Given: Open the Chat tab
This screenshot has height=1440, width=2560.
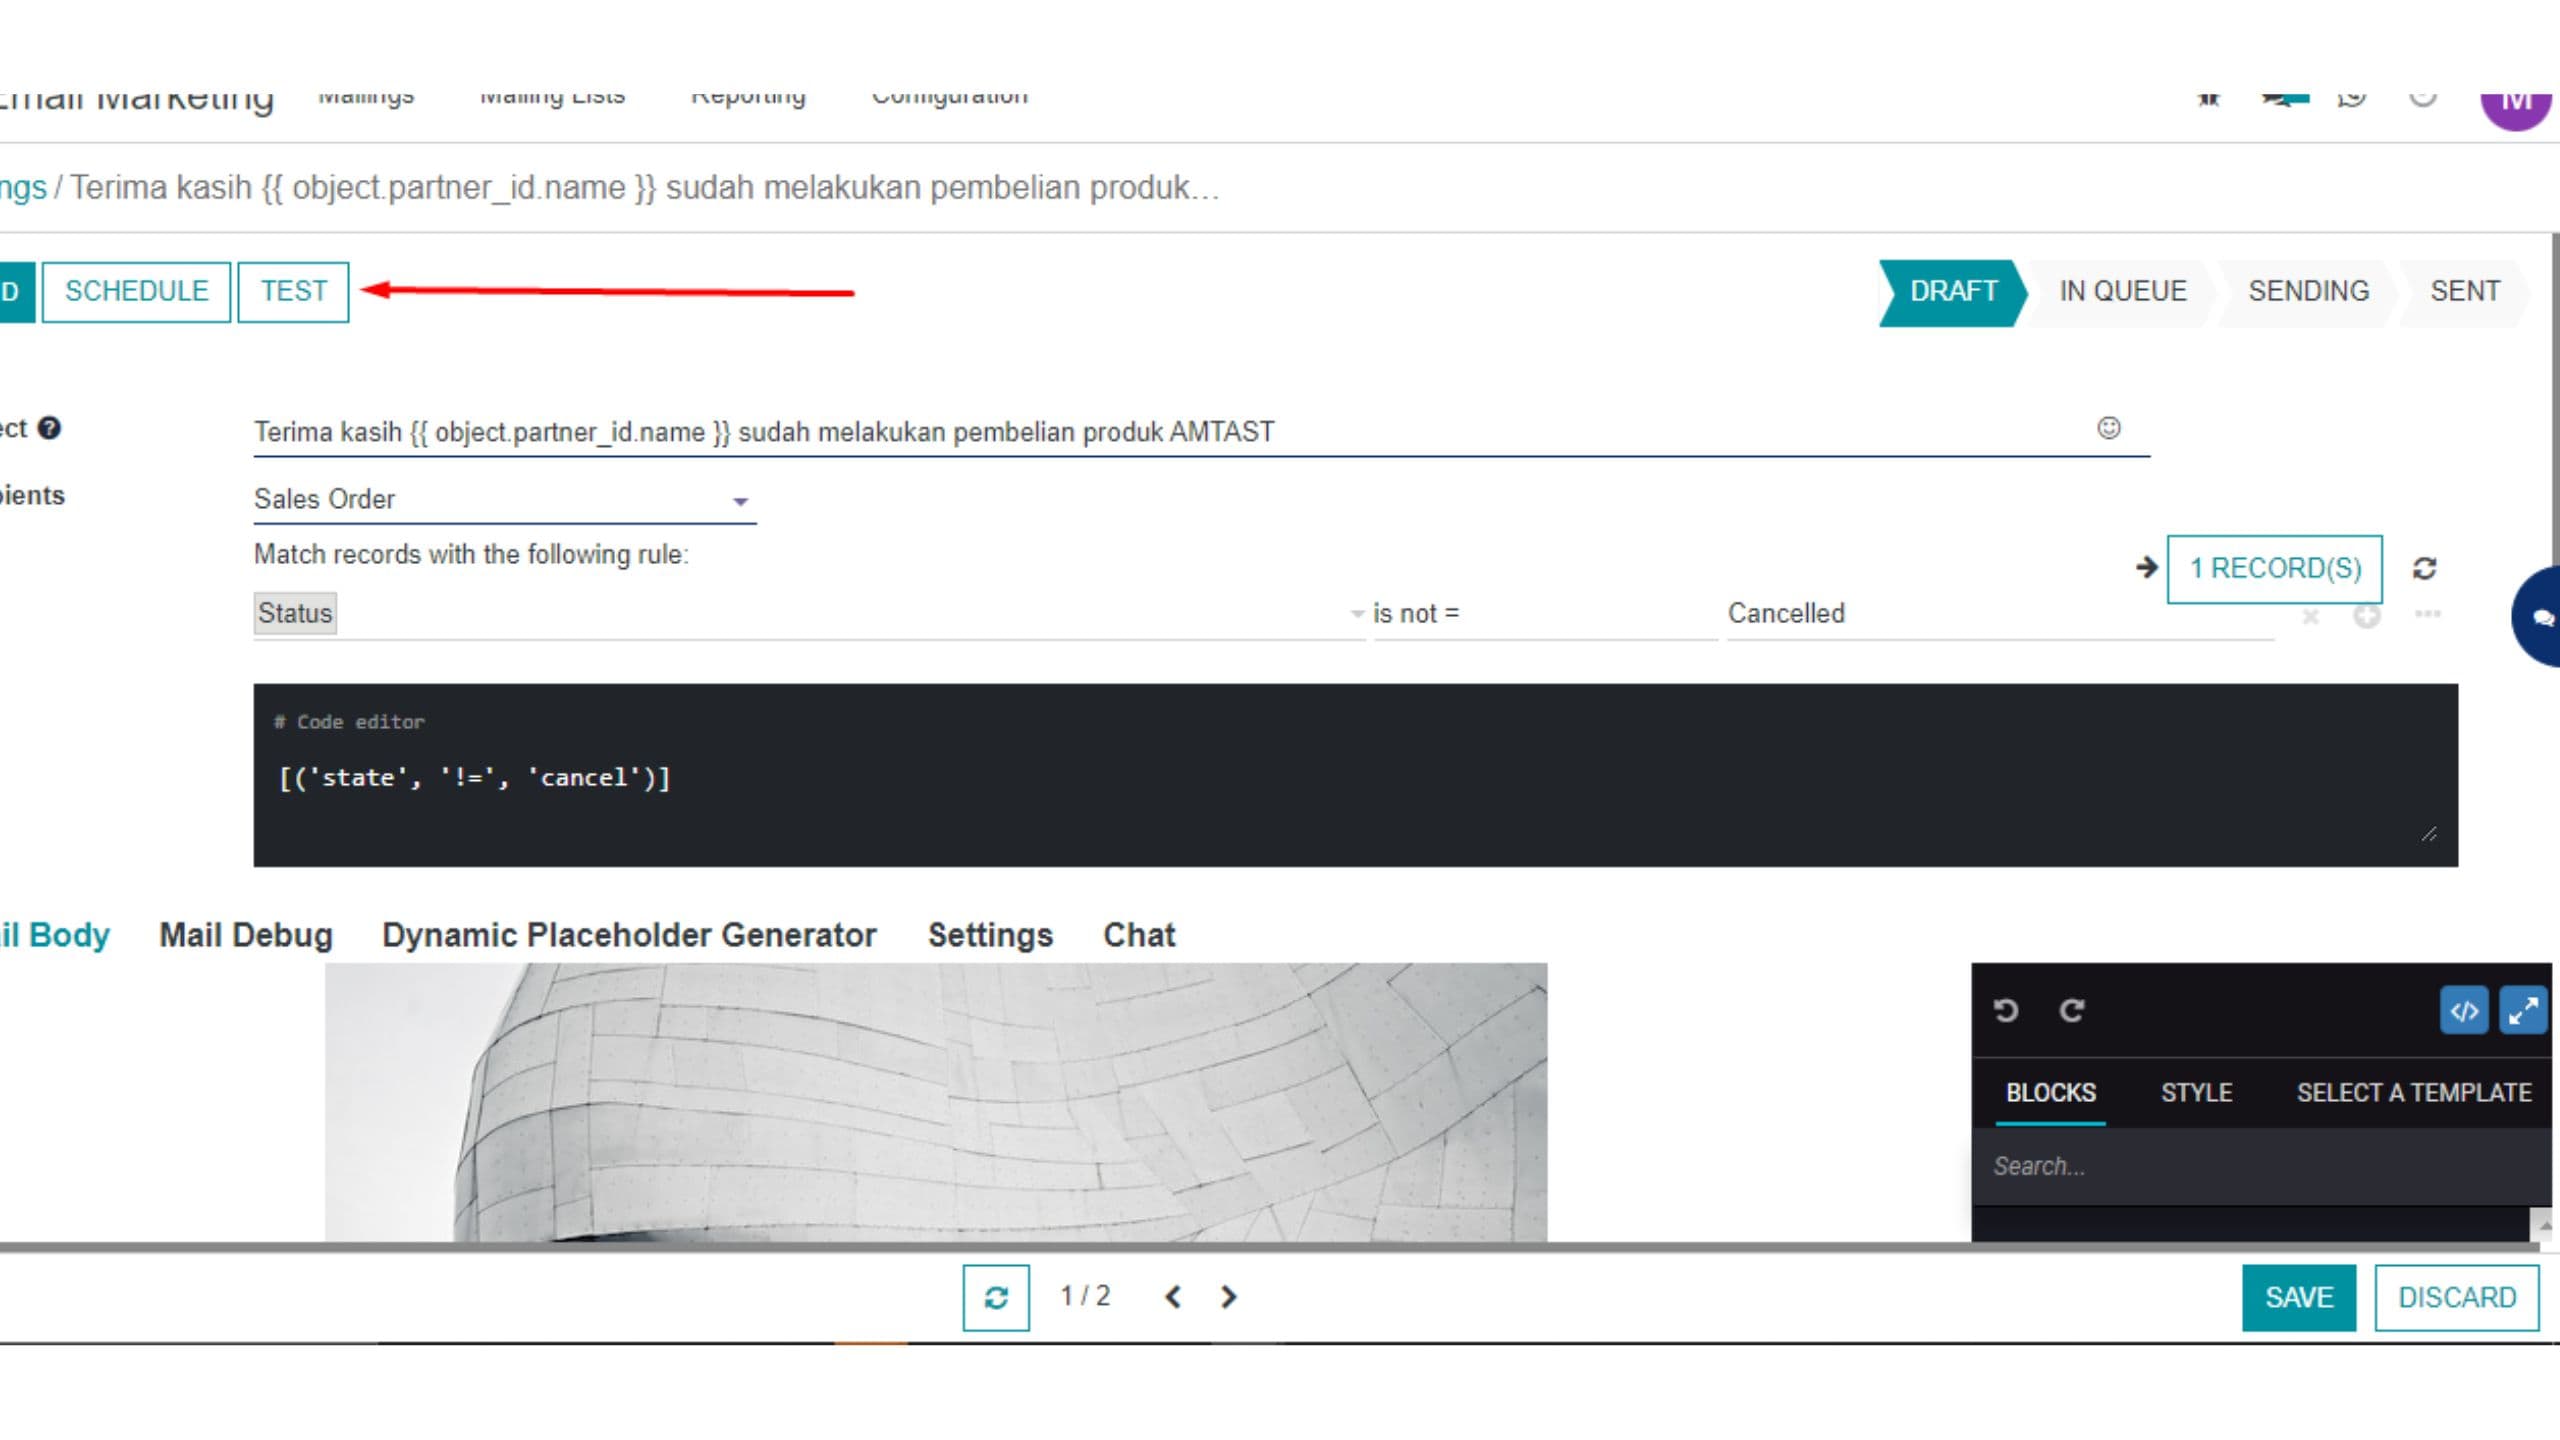Looking at the screenshot, I should point(1139,935).
